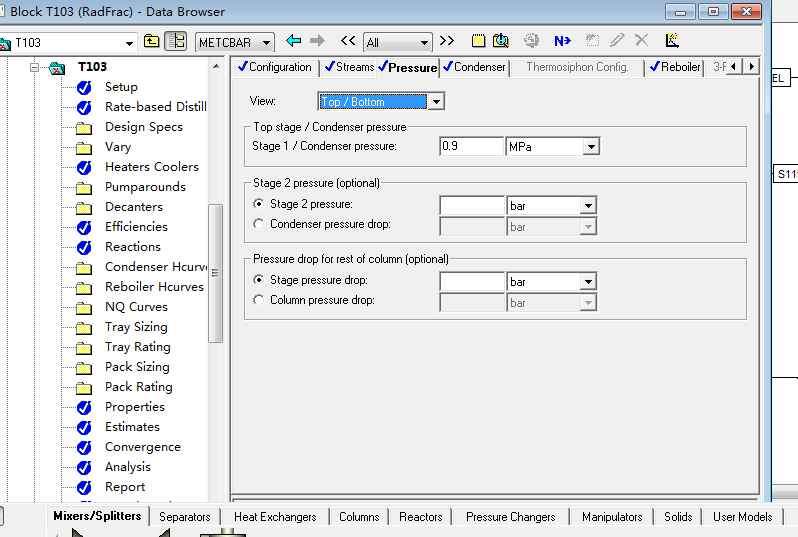The height and width of the screenshot is (537, 798).
Task: Go back with the cyan arrow
Action: coord(293,41)
